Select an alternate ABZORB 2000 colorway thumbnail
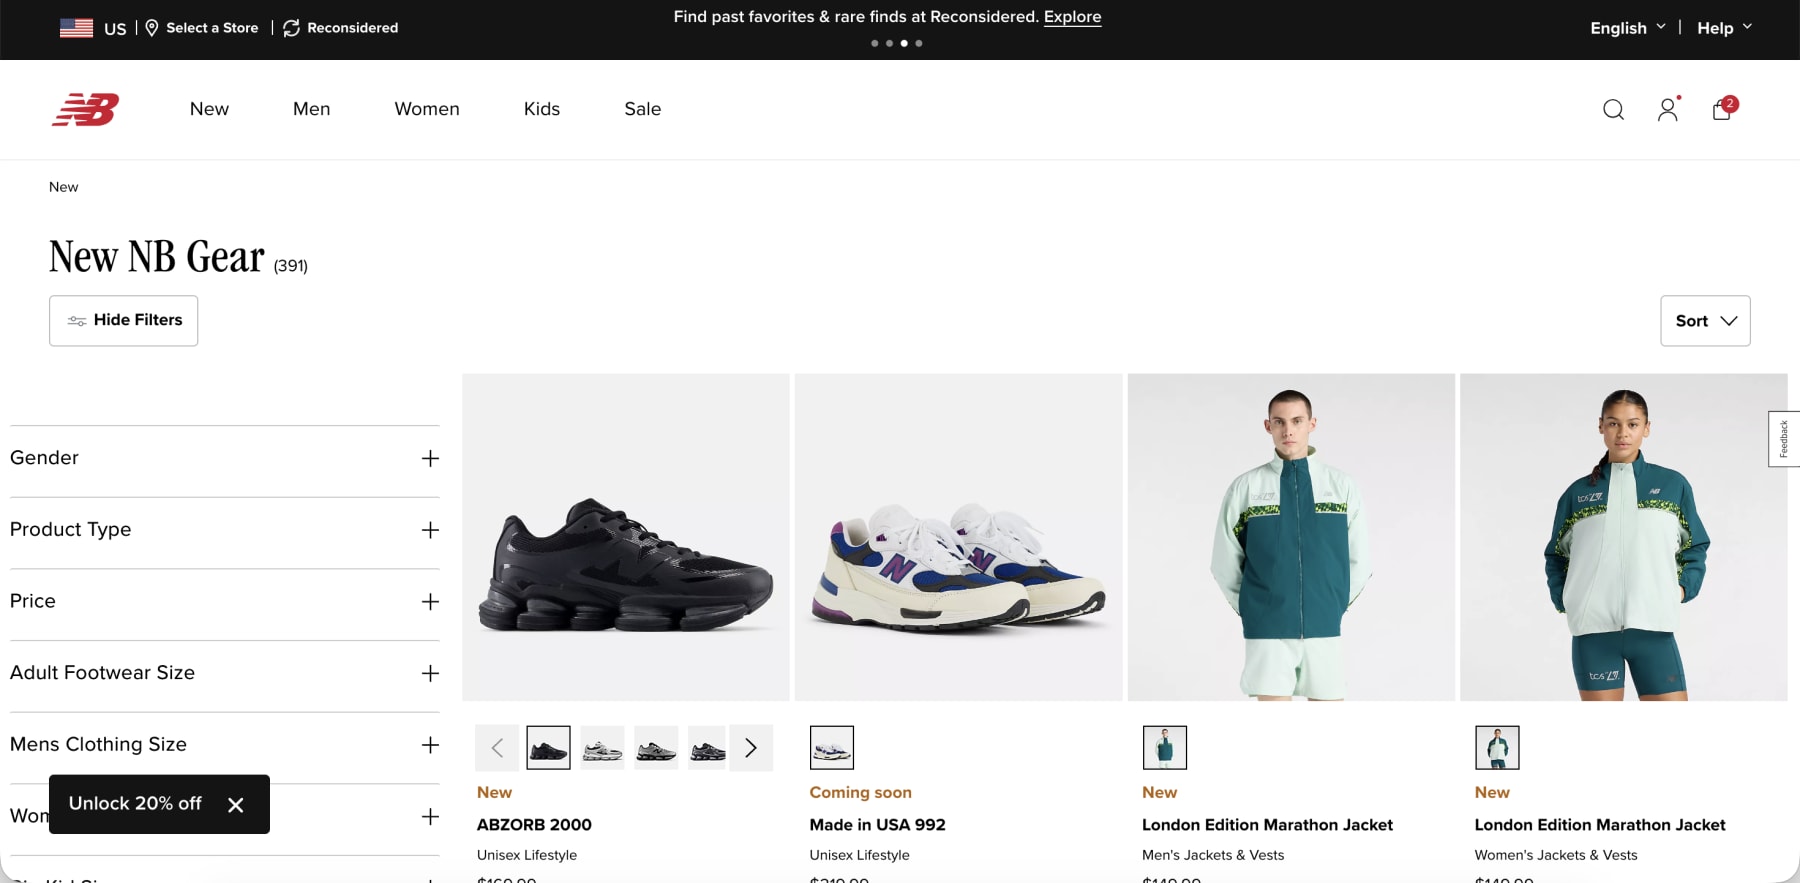This screenshot has width=1800, height=883. click(x=602, y=747)
